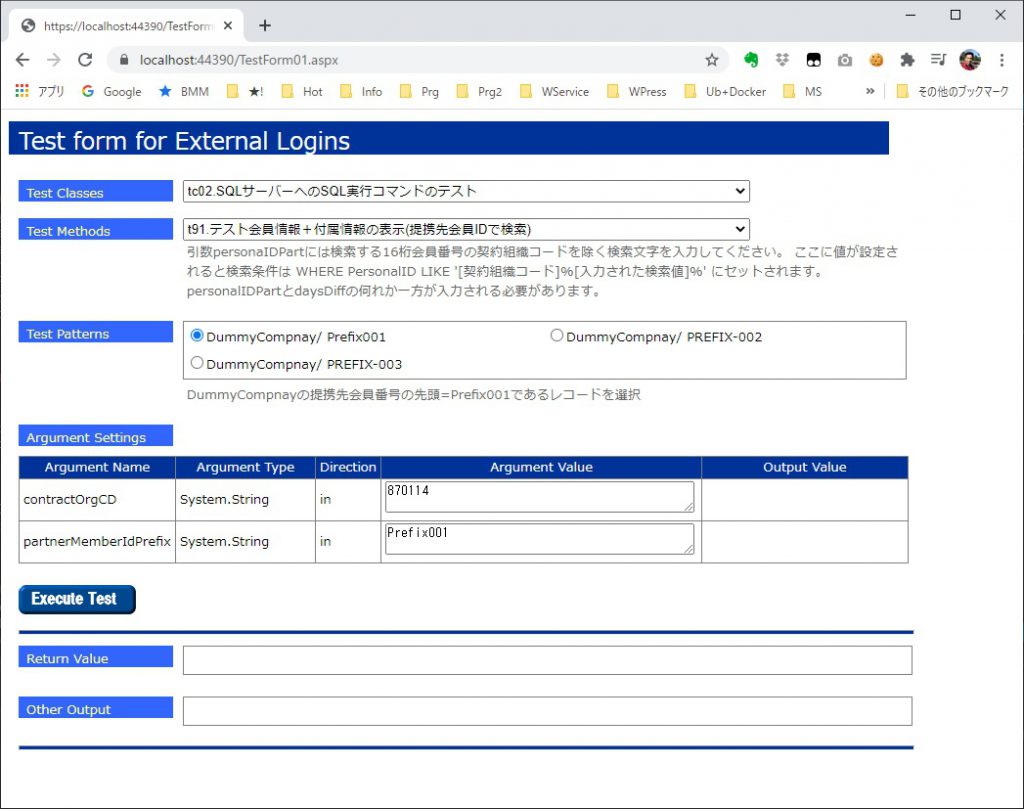
Task: Click the Argument Settings label
Action: pyautogui.click(x=95, y=436)
